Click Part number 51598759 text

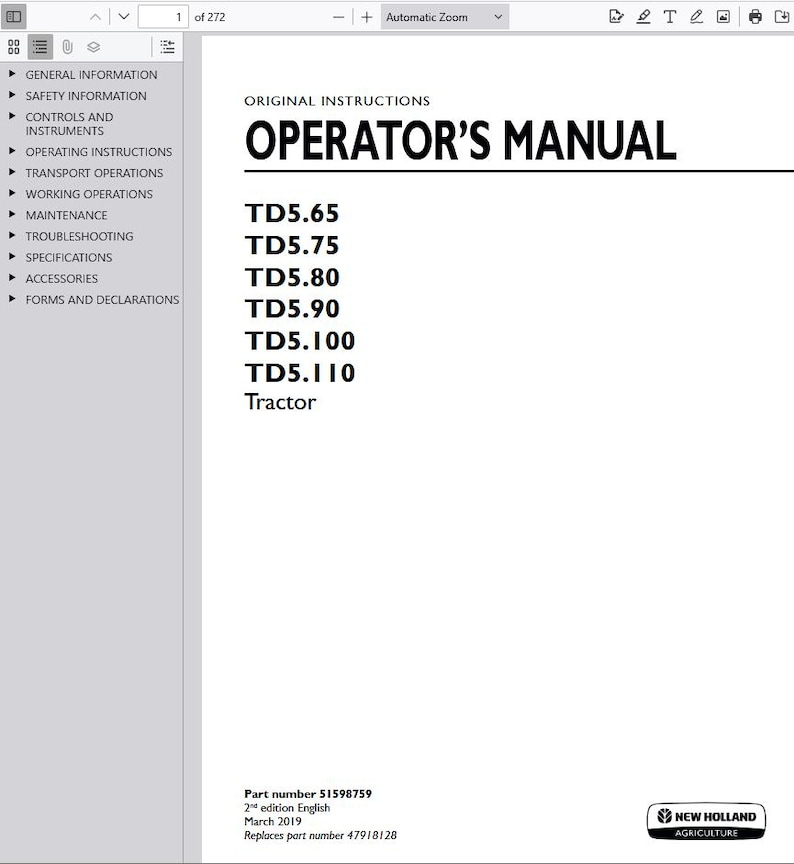(x=308, y=794)
